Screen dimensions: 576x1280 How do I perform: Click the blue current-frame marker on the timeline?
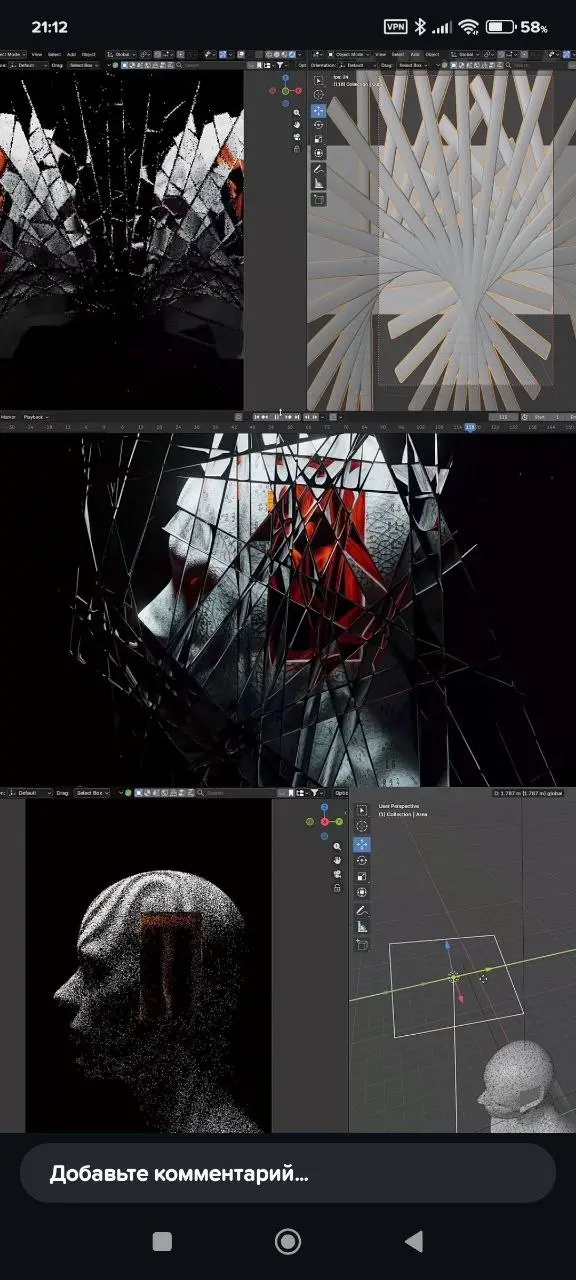(469, 427)
